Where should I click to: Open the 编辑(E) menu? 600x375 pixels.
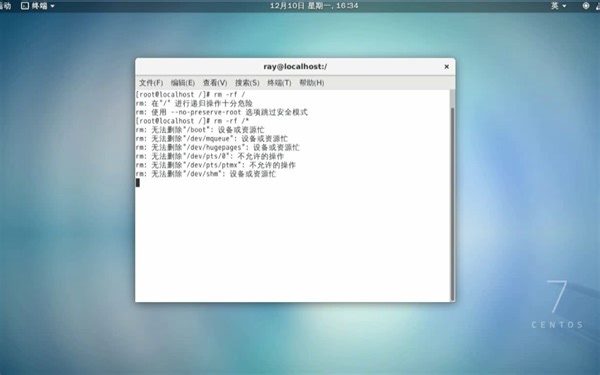[x=183, y=83]
